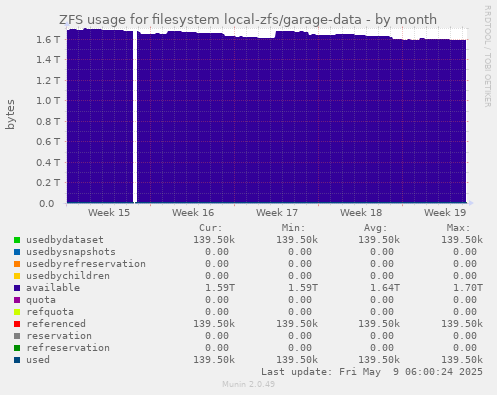The image size is (497, 395).
Task: Click the 'Avg:' column header
Action: [x=376, y=228]
